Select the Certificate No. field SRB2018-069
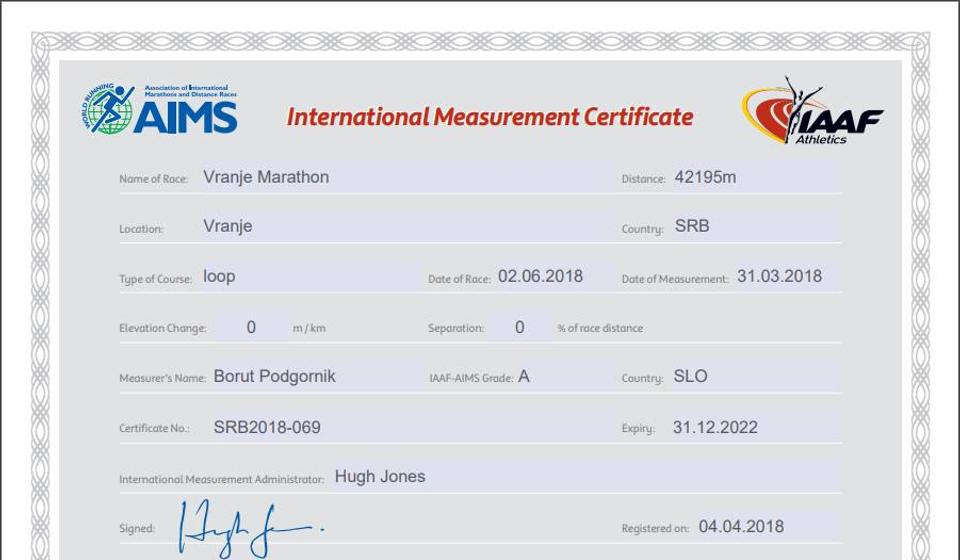Viewport: 960px width, 560px height. pyautogui.click(x=400, y=428)
